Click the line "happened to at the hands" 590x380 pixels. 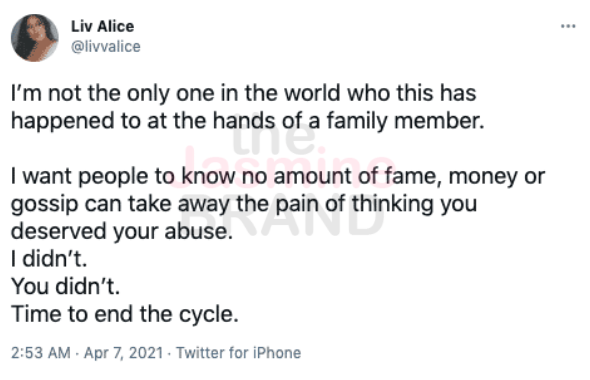[x=248, y=121]
